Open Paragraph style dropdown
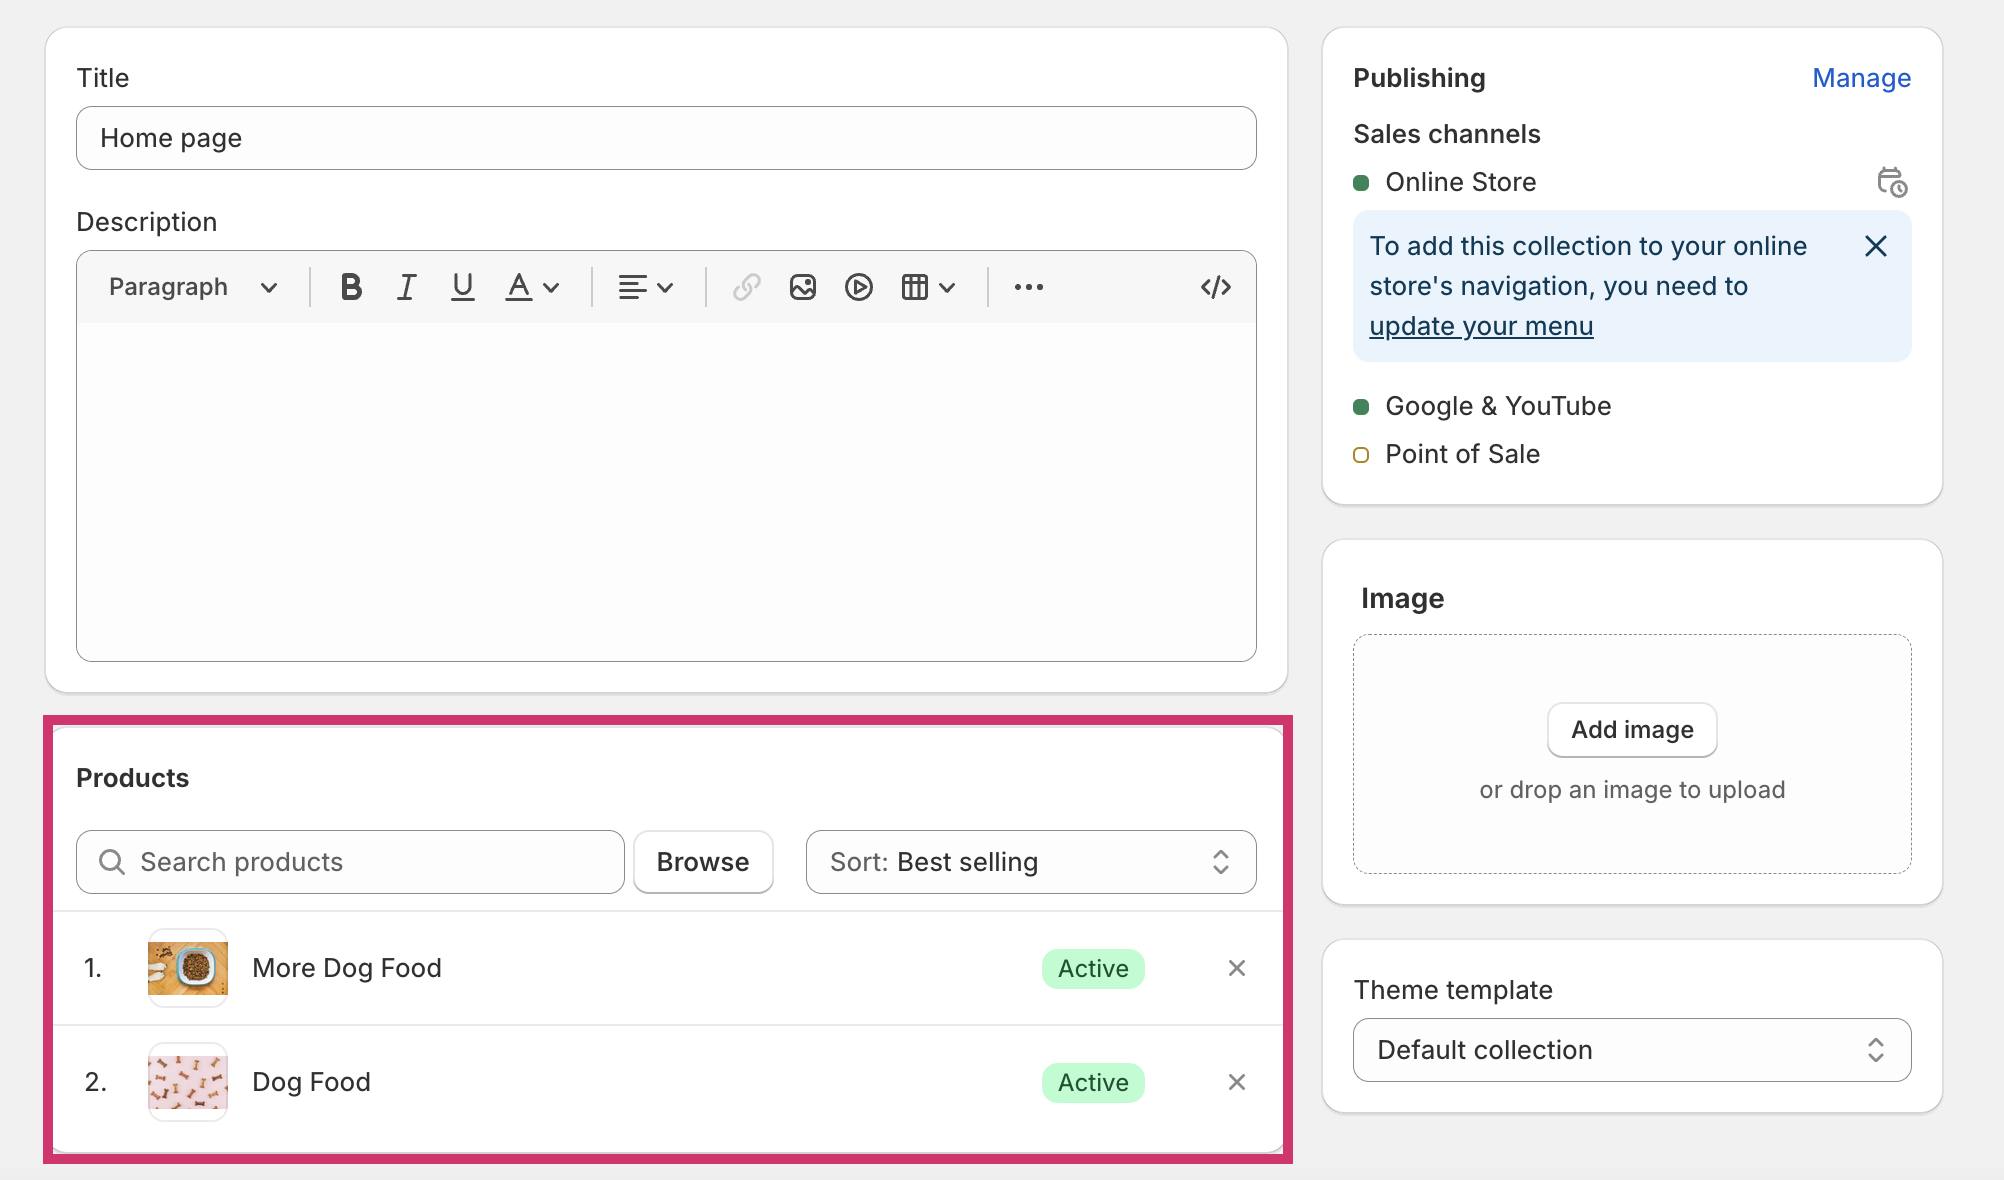Viewport: 2004px width, 1180px height. 192,287
